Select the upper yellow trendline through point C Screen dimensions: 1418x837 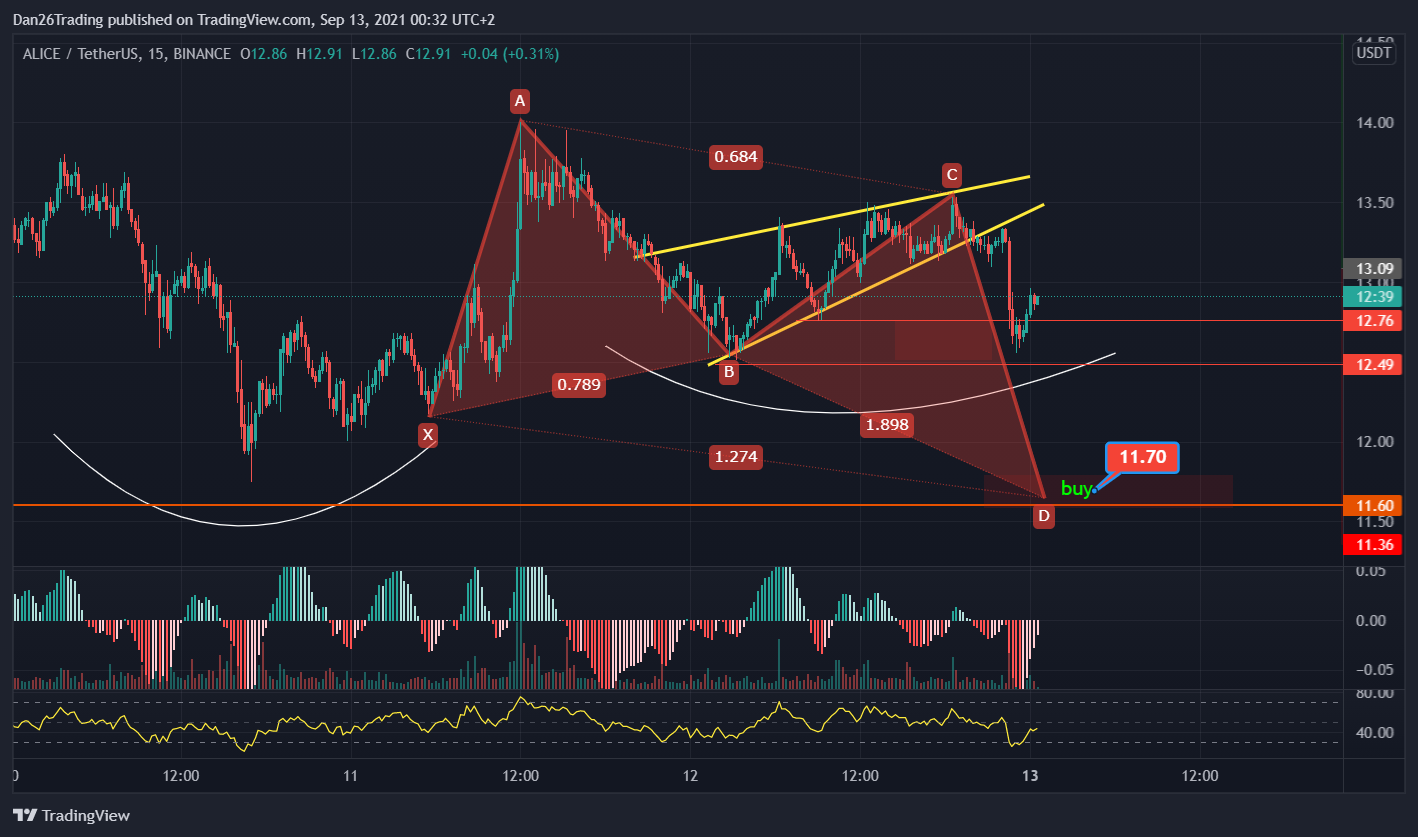click(832, 217)
